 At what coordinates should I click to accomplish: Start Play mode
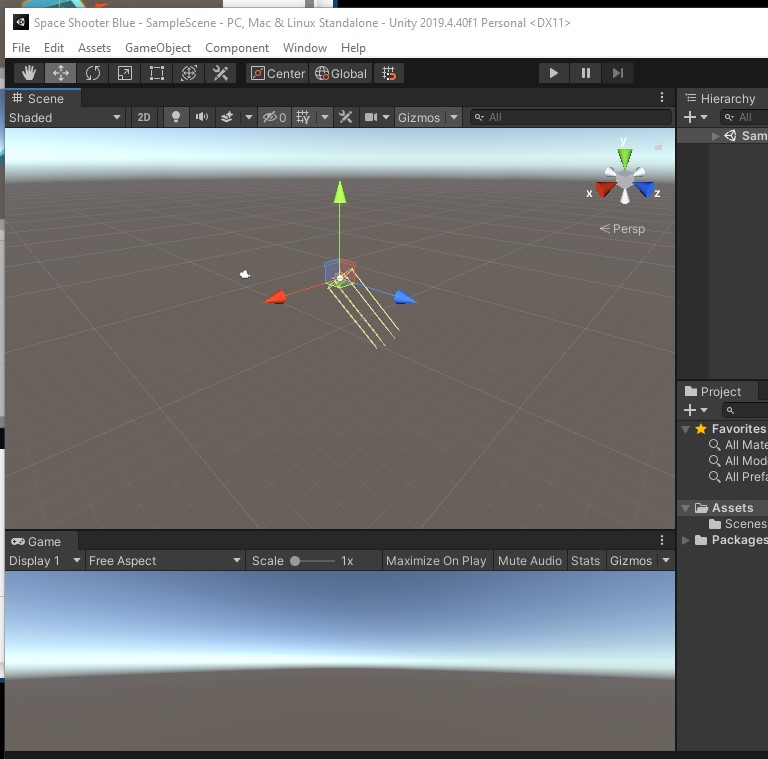point(553,73)
